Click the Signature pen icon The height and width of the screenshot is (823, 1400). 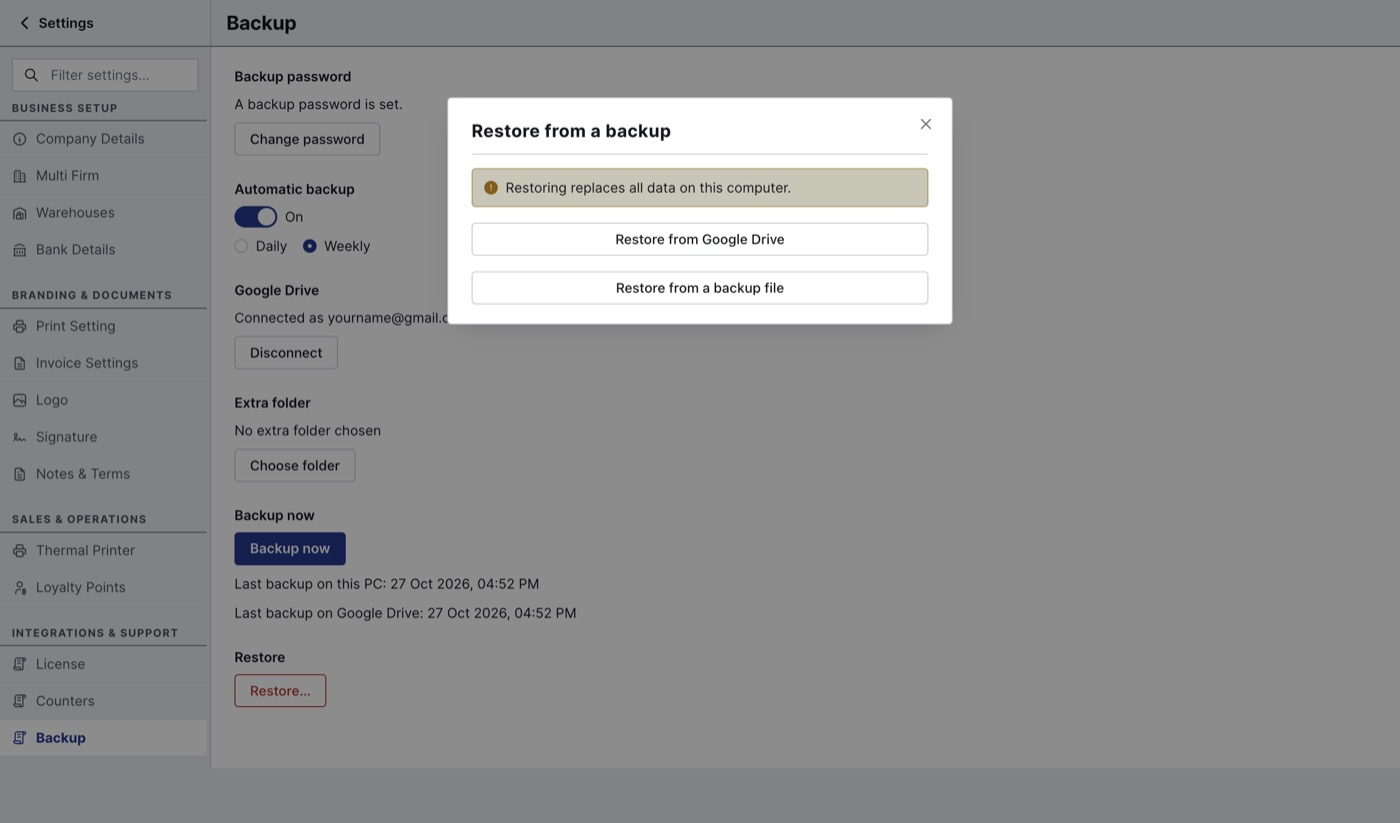coord(19,437)
